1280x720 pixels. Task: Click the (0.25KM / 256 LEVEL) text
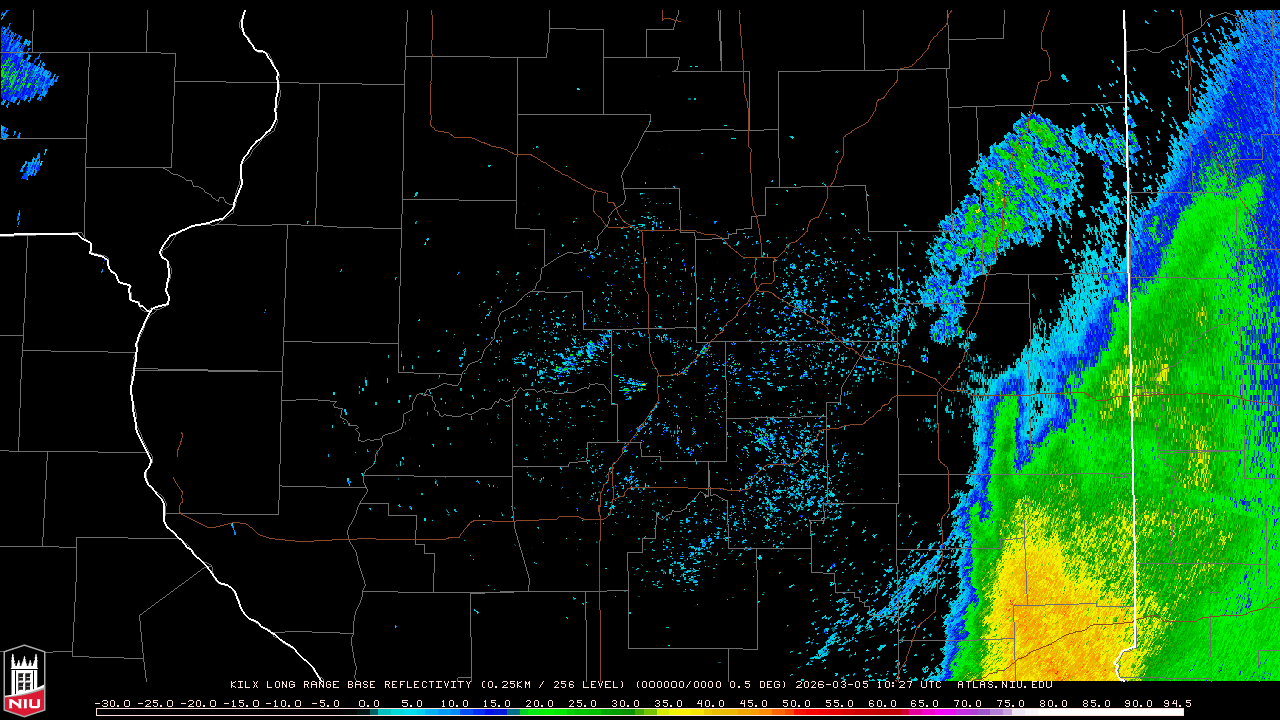(x=553, y=685)
